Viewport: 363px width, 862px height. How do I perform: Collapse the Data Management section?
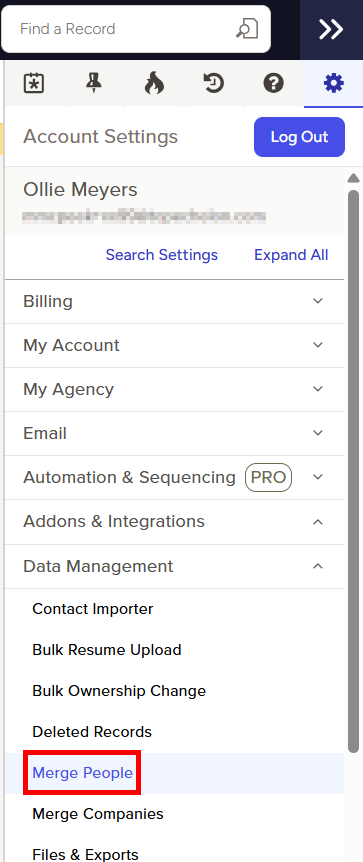[174, 566]
